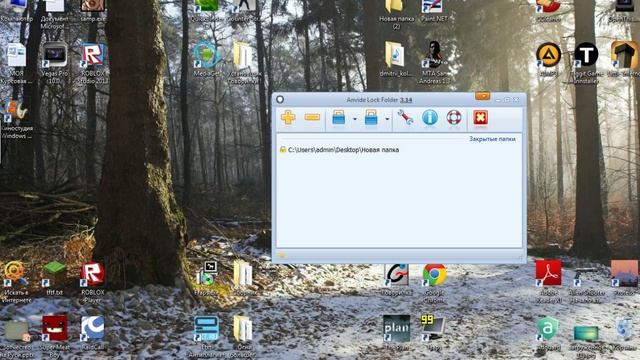
Task: Select the ROBLOX Player desktop shortcut
Action: click(93, 283)
